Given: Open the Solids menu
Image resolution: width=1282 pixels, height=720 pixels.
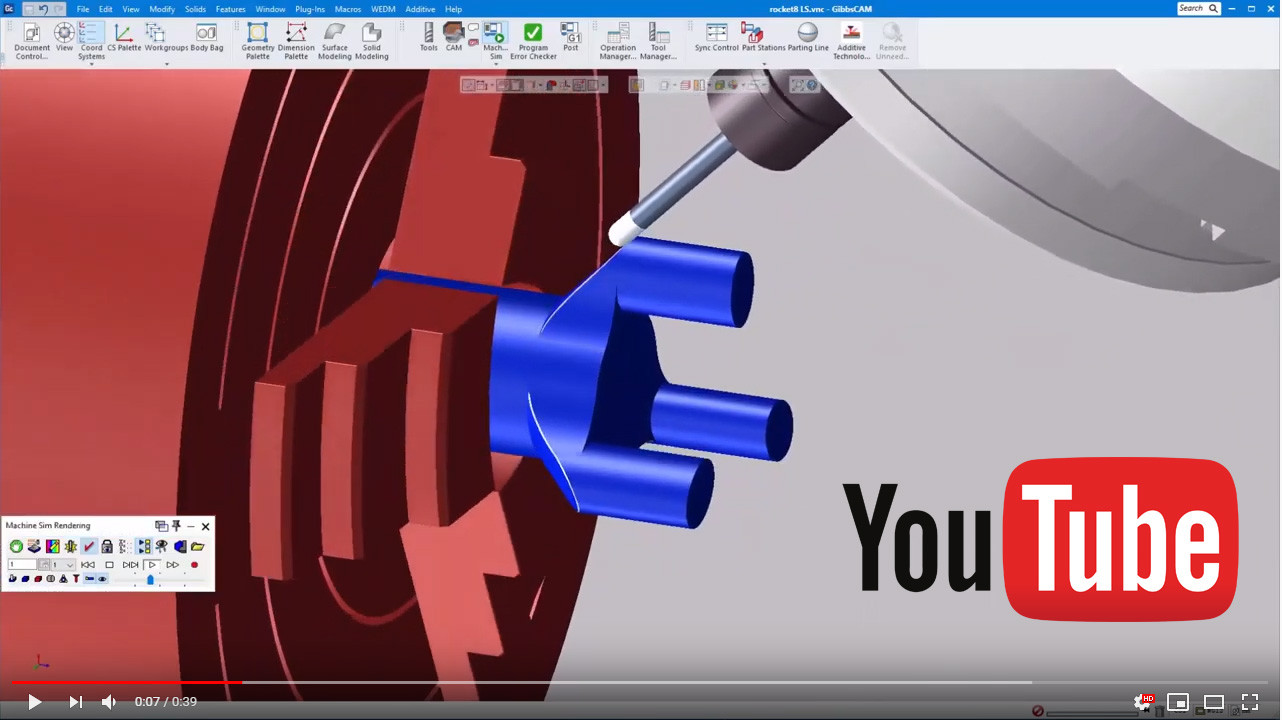Looking at the screenshot, I should click(195, 9).
